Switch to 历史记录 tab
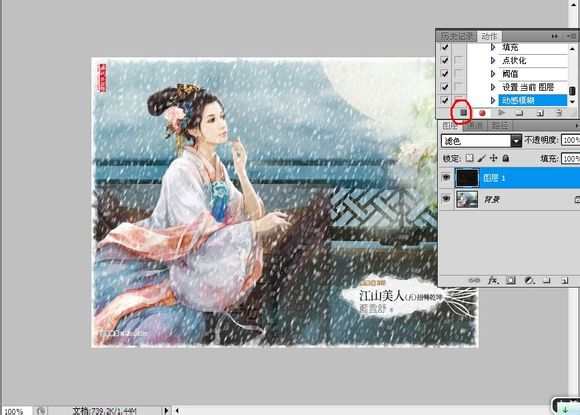The image size is (580, 415). [x=457, y=36]
